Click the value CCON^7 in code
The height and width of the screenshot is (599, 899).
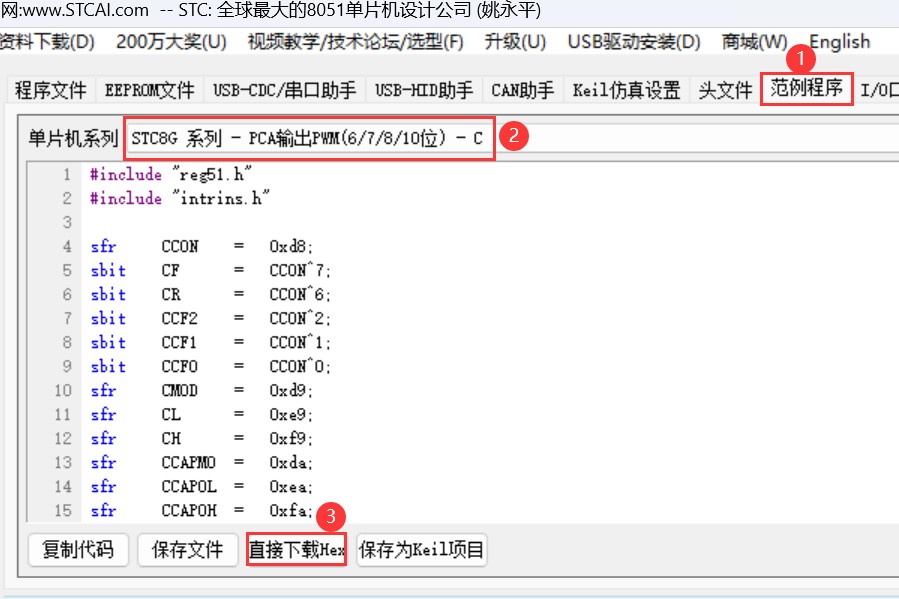coord(298,270)
